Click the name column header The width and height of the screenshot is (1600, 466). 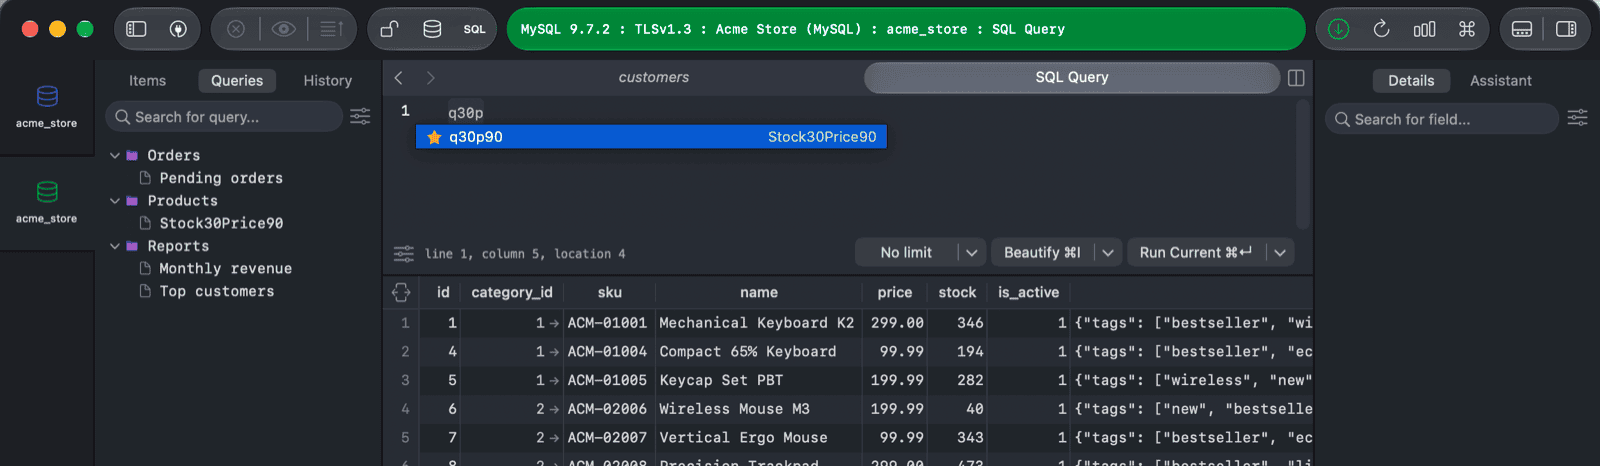coord(759,292)
